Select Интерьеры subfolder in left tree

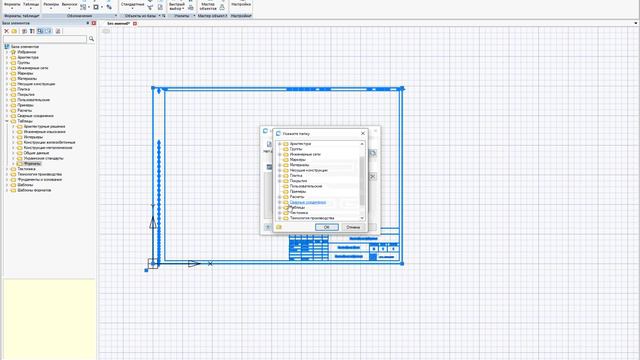(x=33, y=137)
